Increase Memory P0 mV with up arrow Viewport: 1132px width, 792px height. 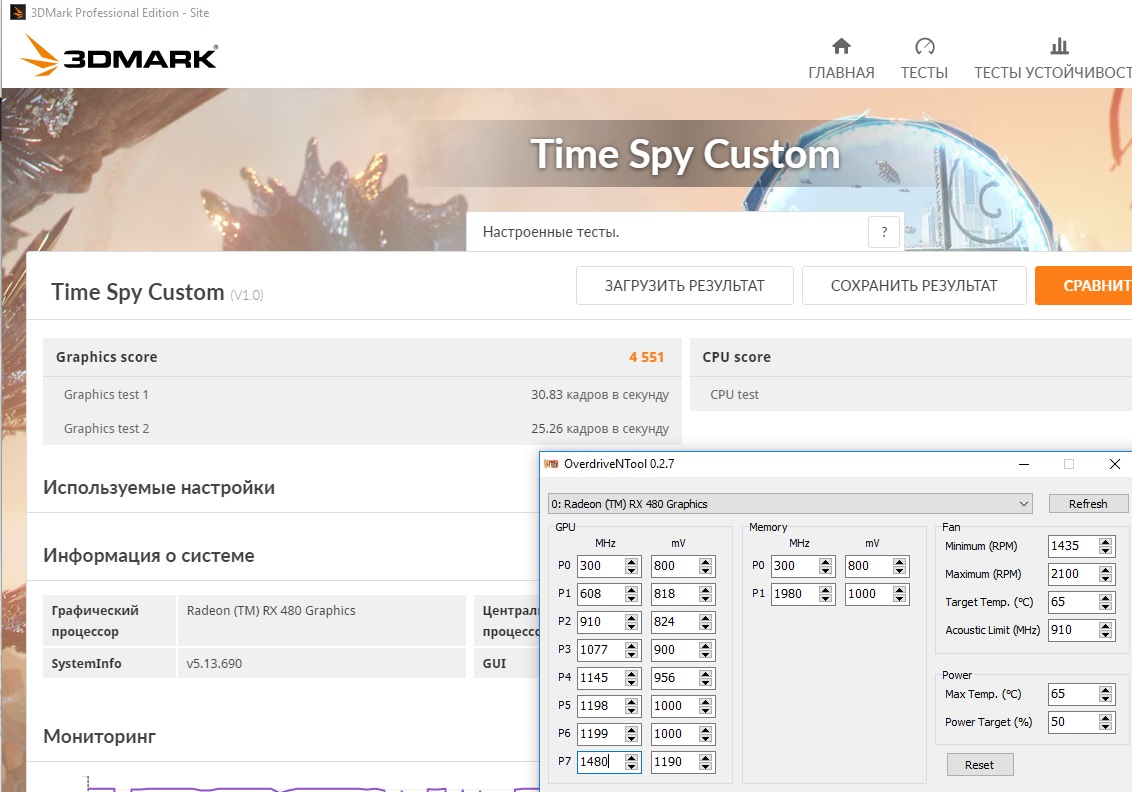[x=900, y=562]
